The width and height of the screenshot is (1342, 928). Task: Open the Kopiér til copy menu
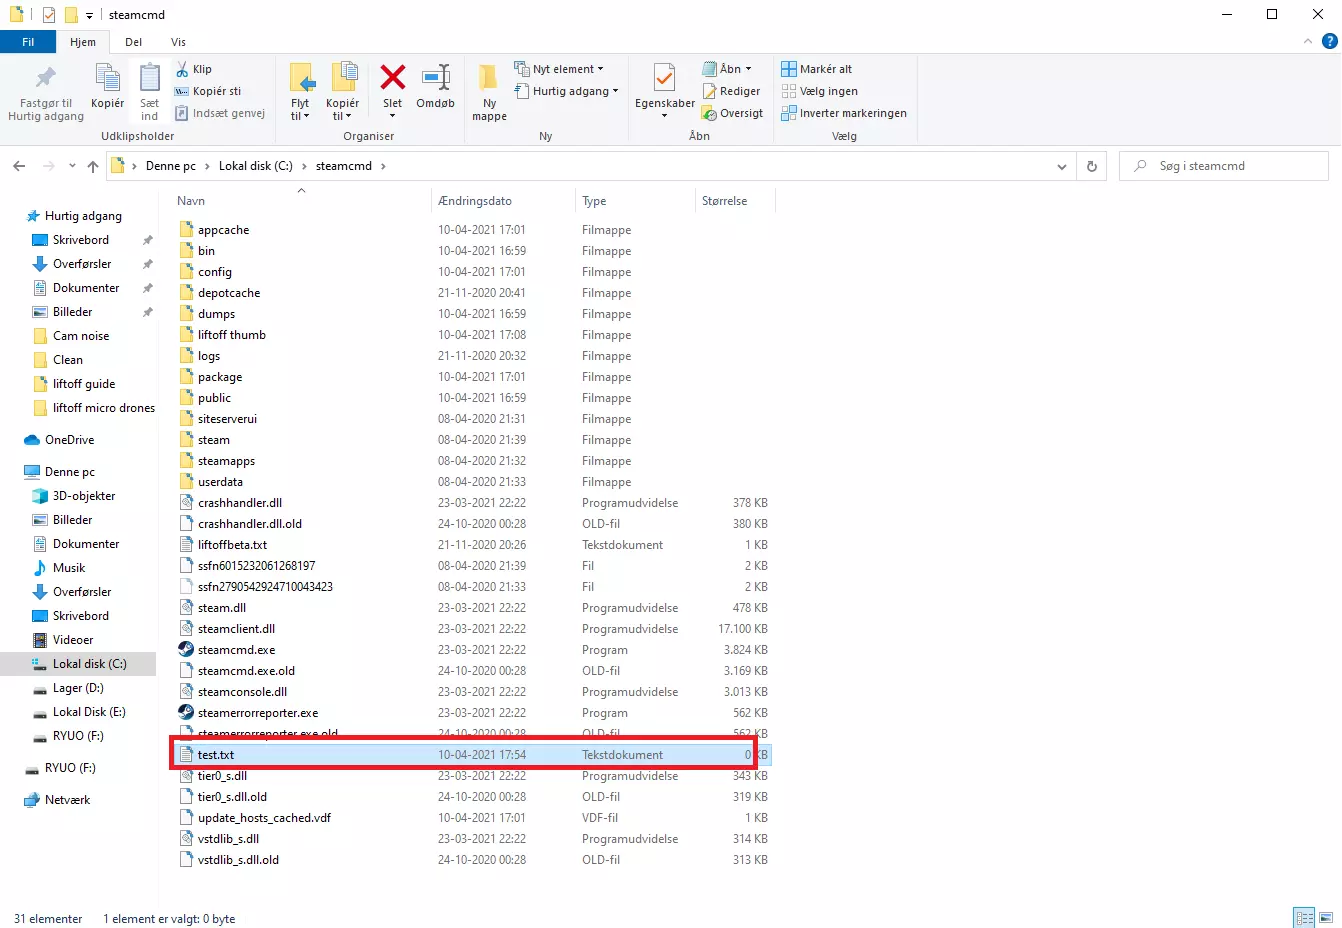pos(342,92)
